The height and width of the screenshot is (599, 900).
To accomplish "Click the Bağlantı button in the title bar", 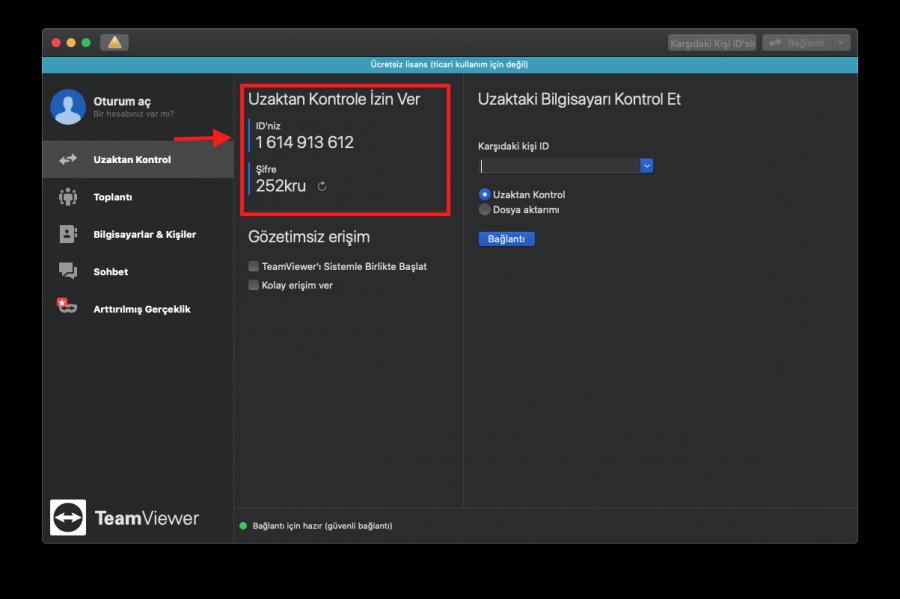I will tap(798, 43).
